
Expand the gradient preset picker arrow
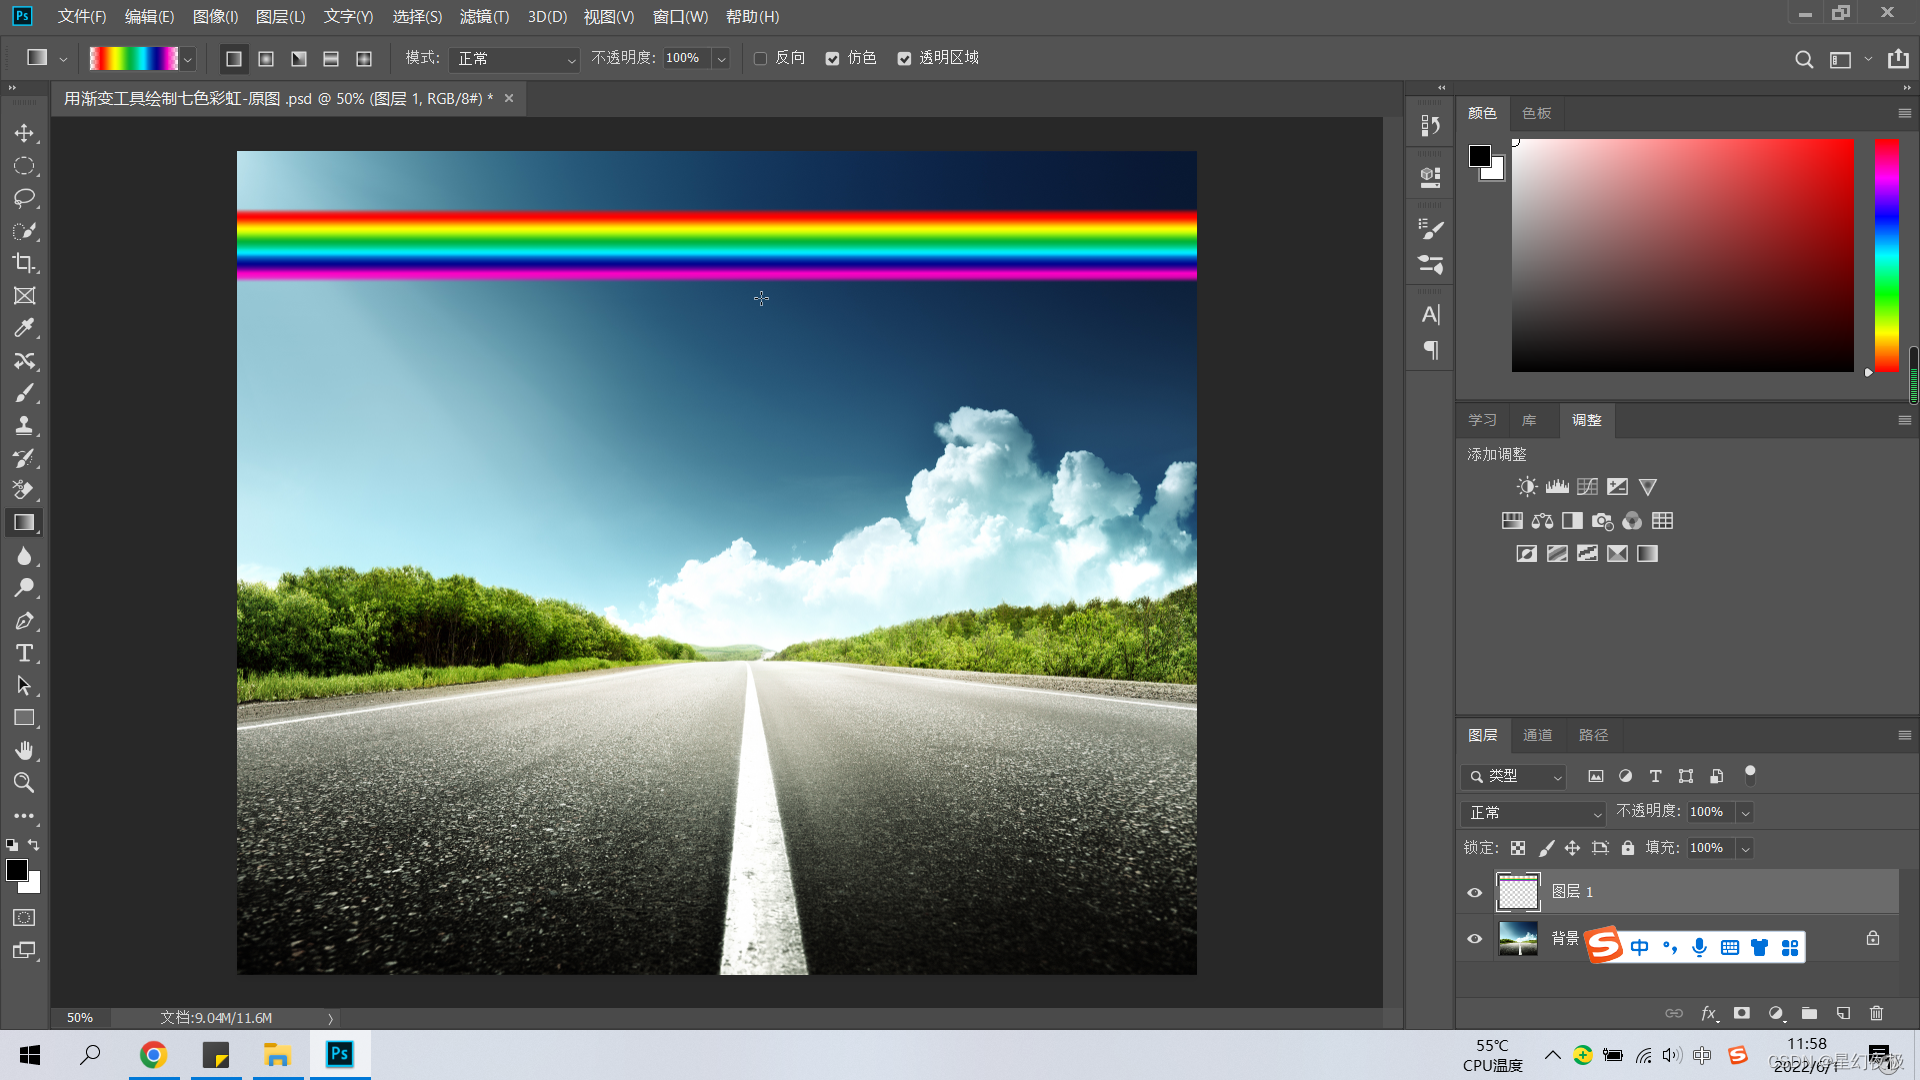point(187,59)
